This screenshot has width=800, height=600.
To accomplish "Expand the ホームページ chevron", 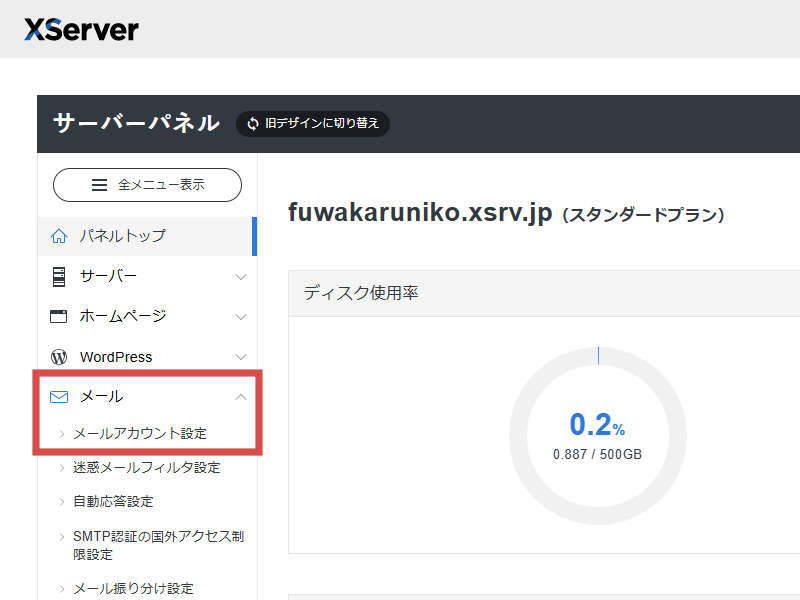I will pos(241,317).
